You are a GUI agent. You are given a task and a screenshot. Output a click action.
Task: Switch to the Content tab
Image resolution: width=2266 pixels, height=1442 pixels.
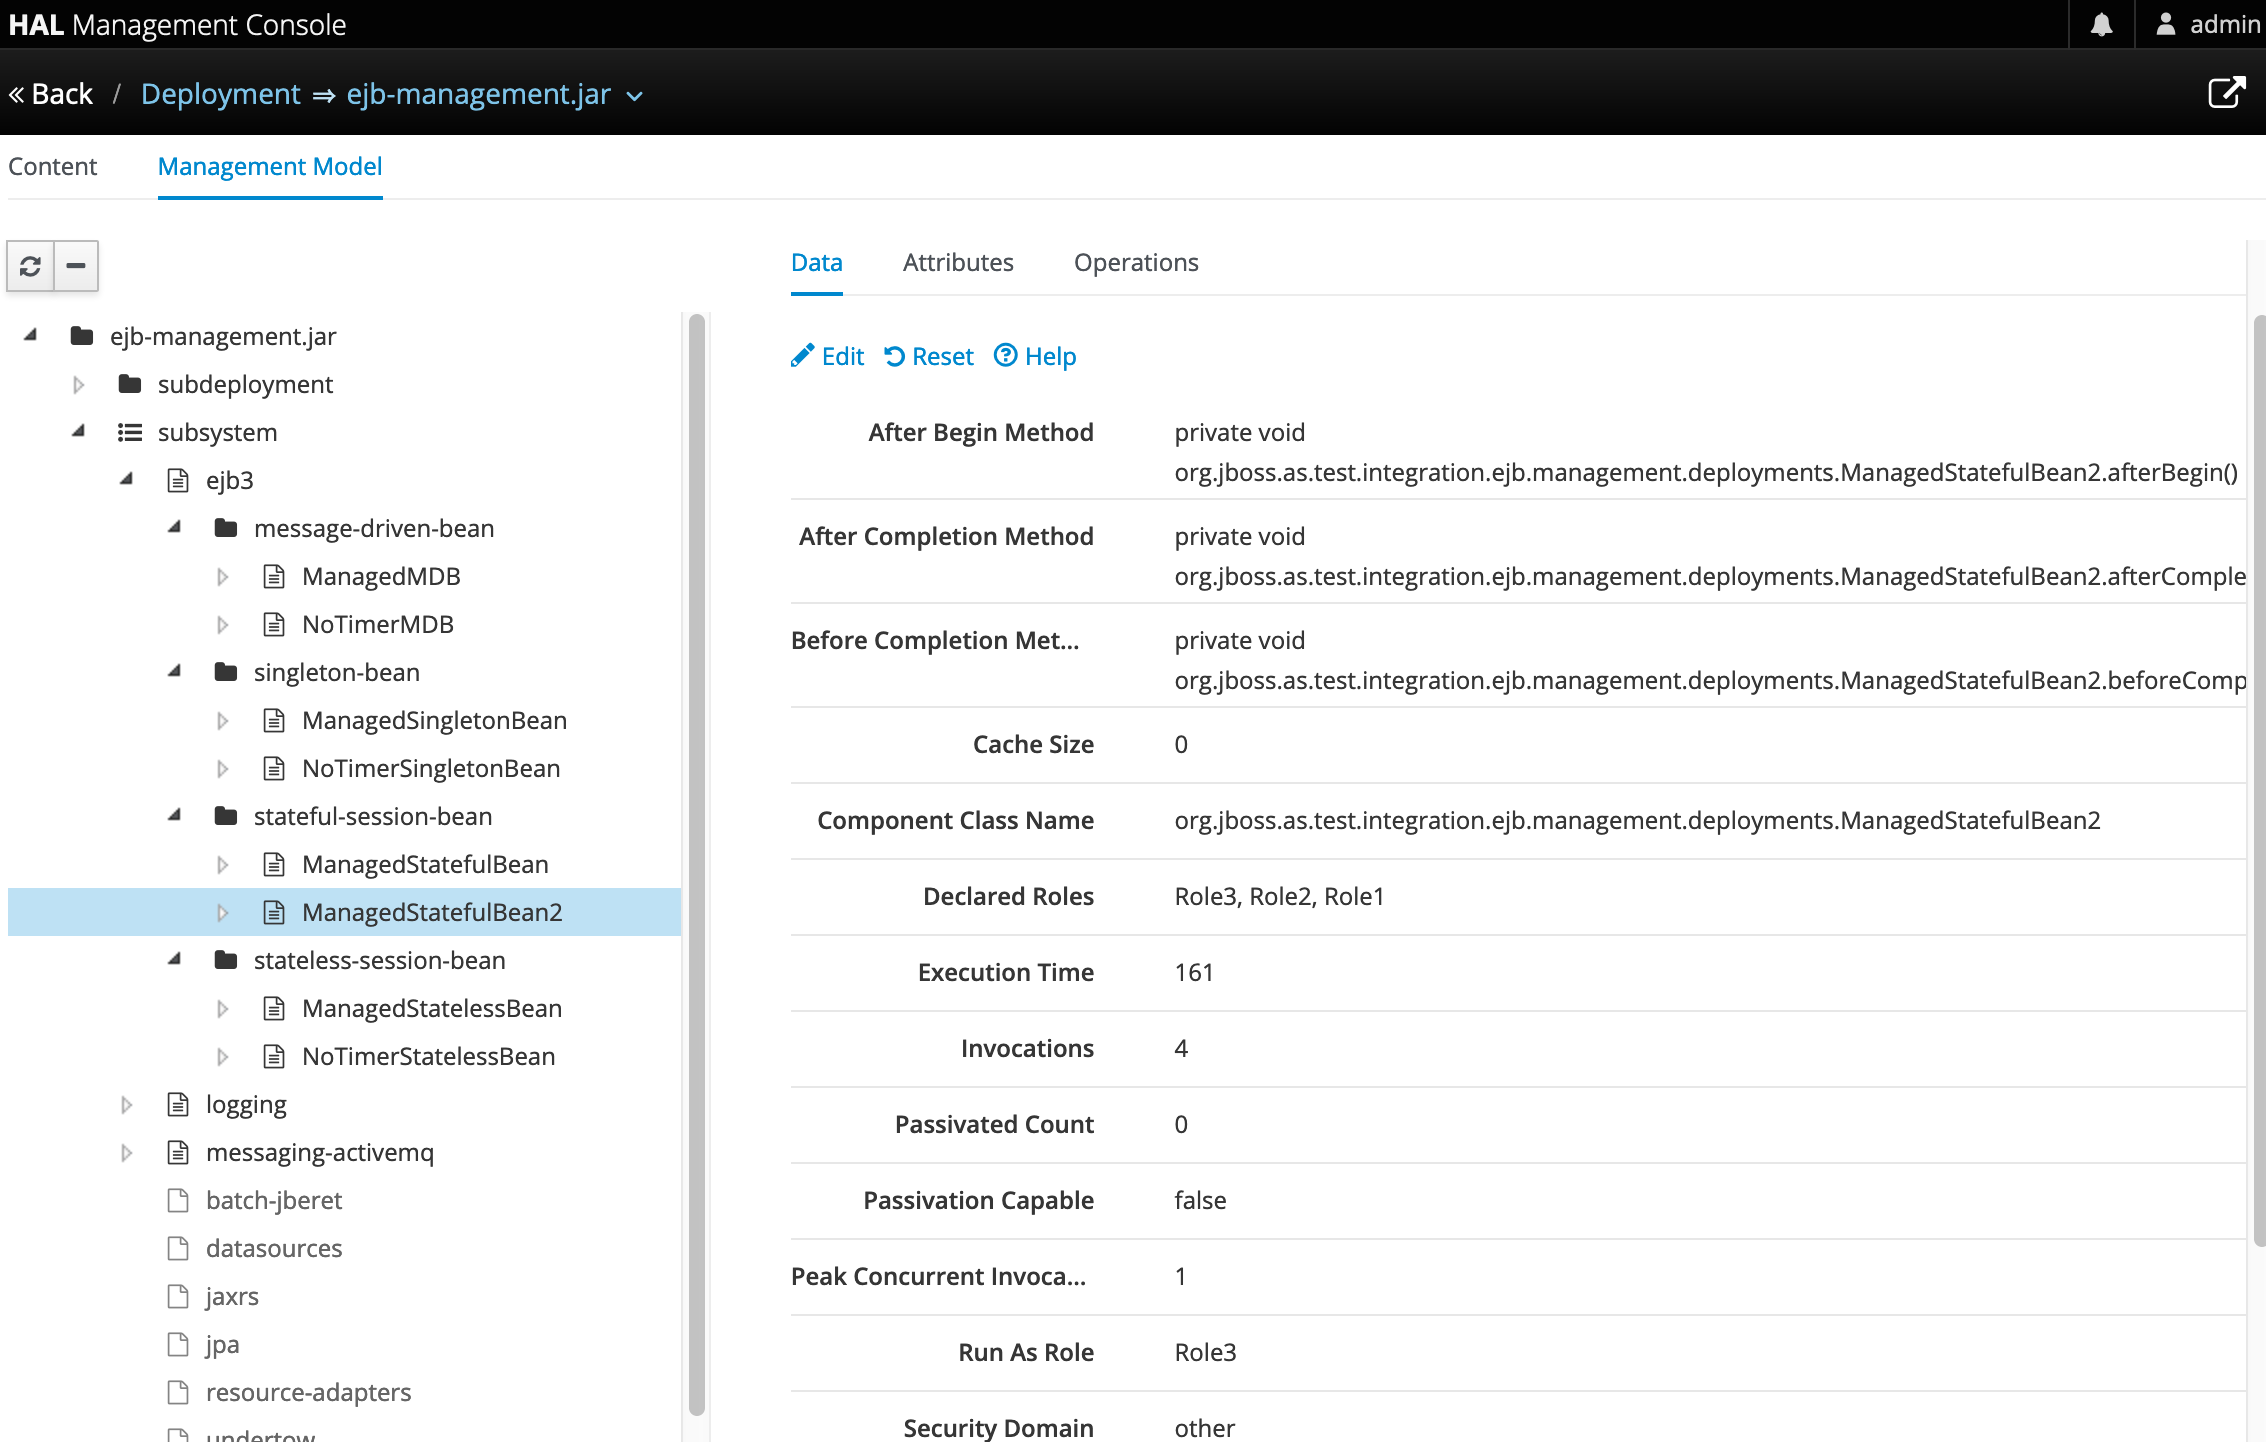click(52, 166)
